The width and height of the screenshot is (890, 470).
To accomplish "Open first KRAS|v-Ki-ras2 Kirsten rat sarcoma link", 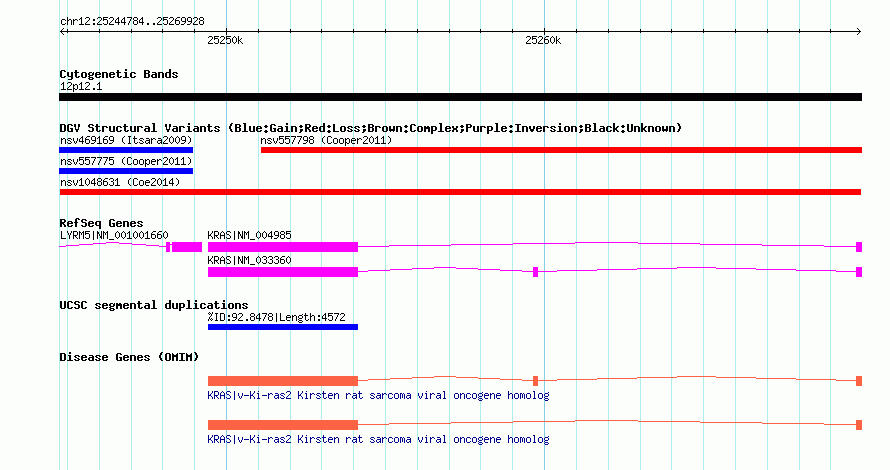I will [x=378, y=395].
